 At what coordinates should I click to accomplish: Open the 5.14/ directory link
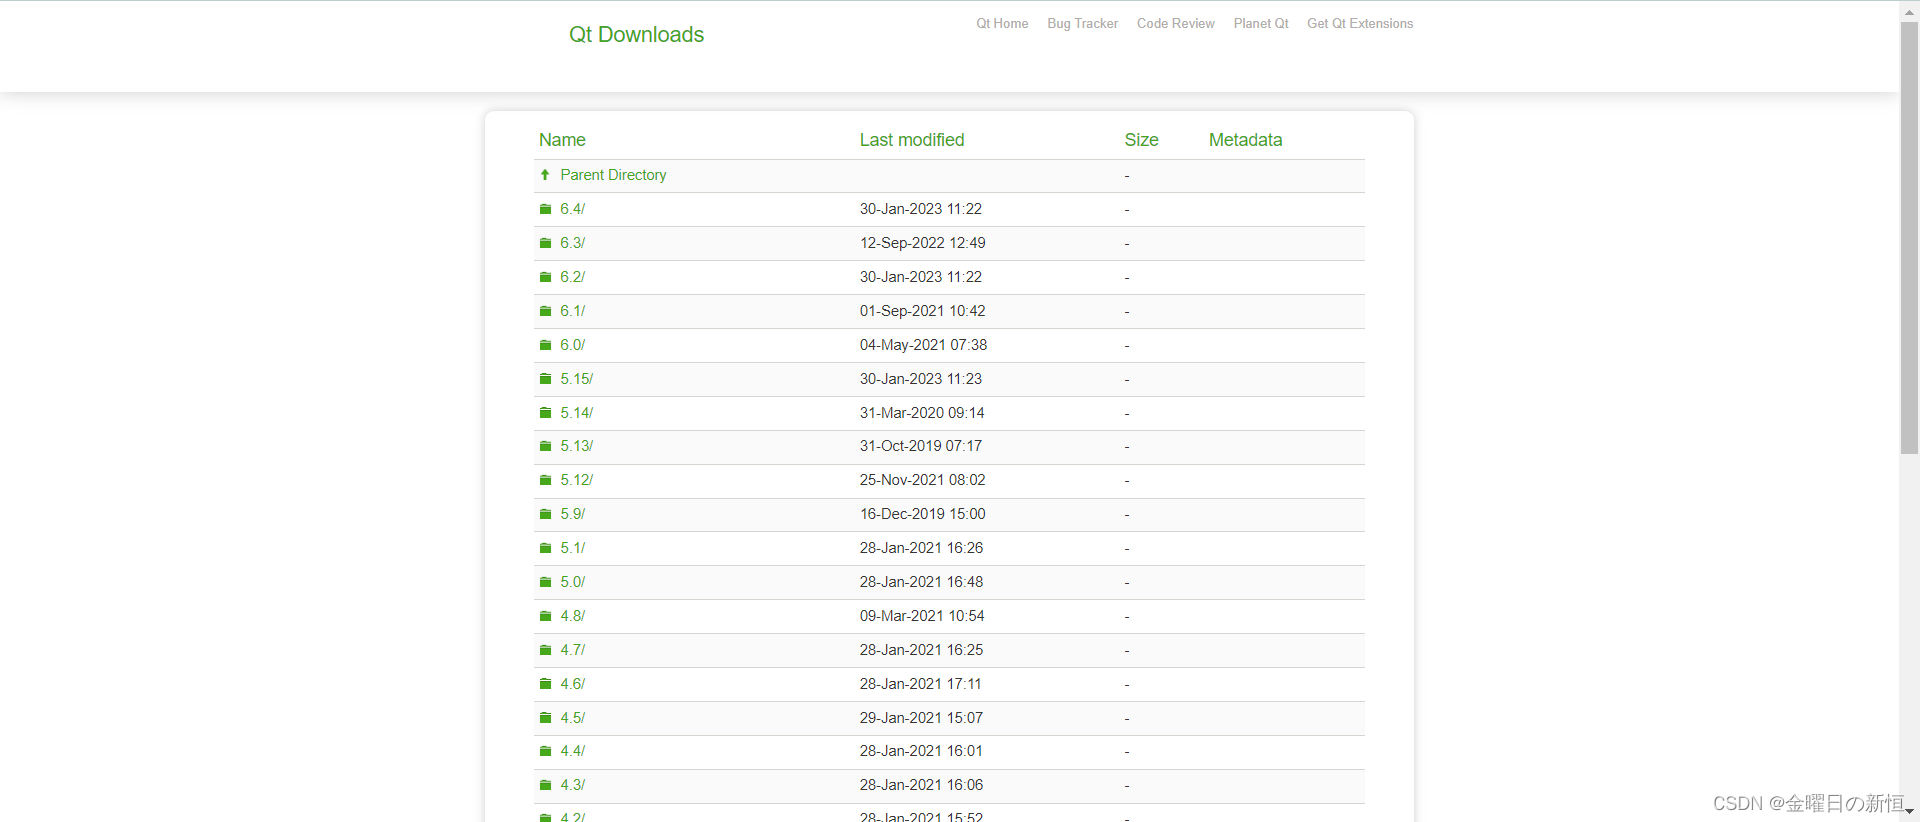[577, 413]
